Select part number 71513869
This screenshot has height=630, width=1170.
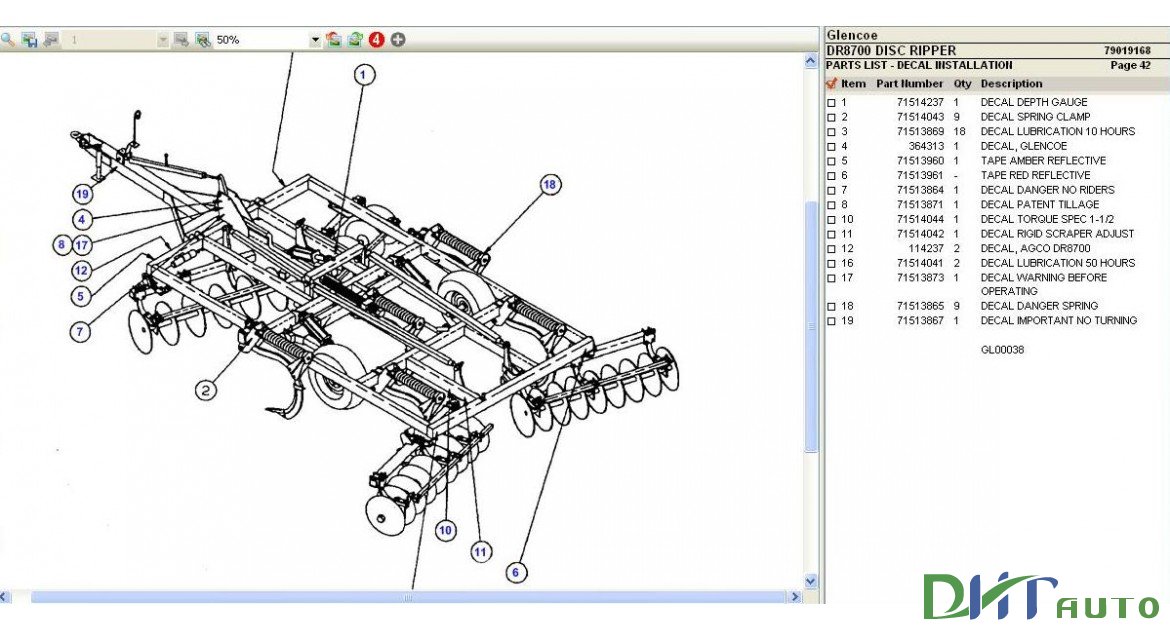click(x=920, y=131)
